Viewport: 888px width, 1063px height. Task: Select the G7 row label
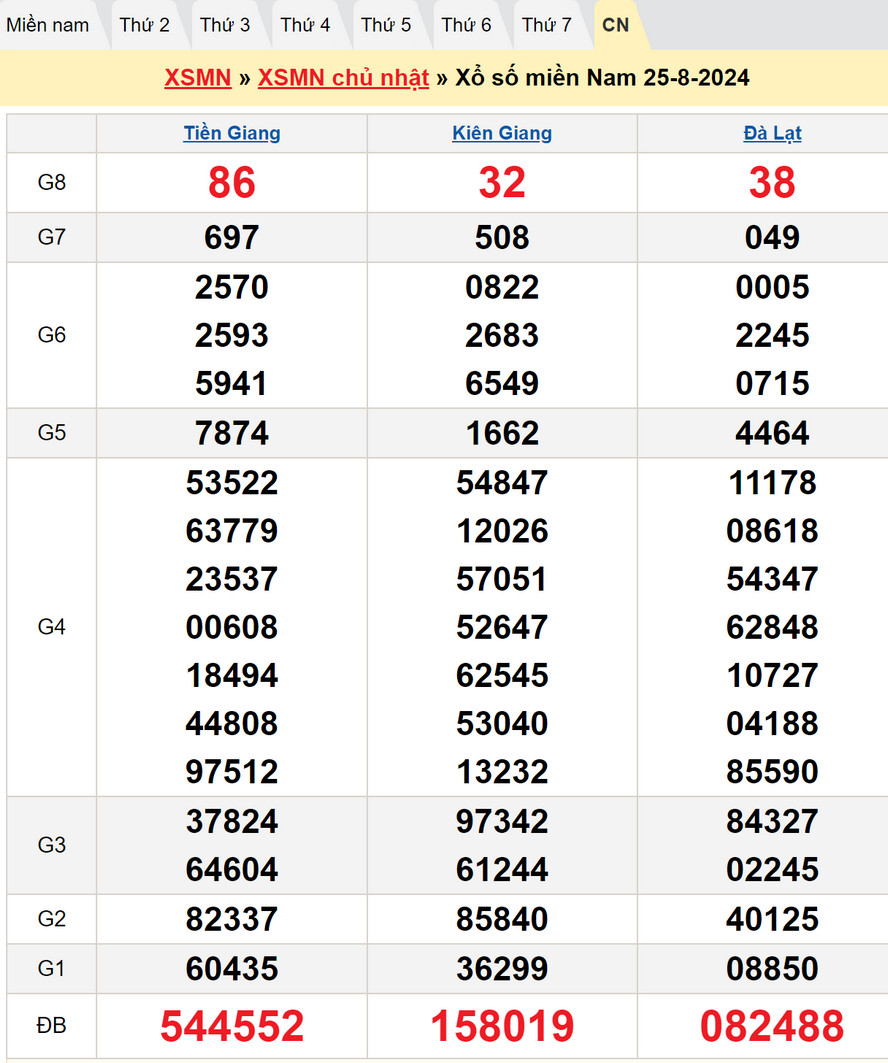click(x=51, y=237)
